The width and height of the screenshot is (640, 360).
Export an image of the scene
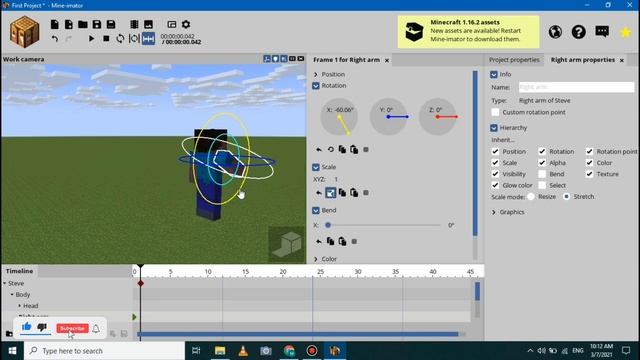[148, 24]
